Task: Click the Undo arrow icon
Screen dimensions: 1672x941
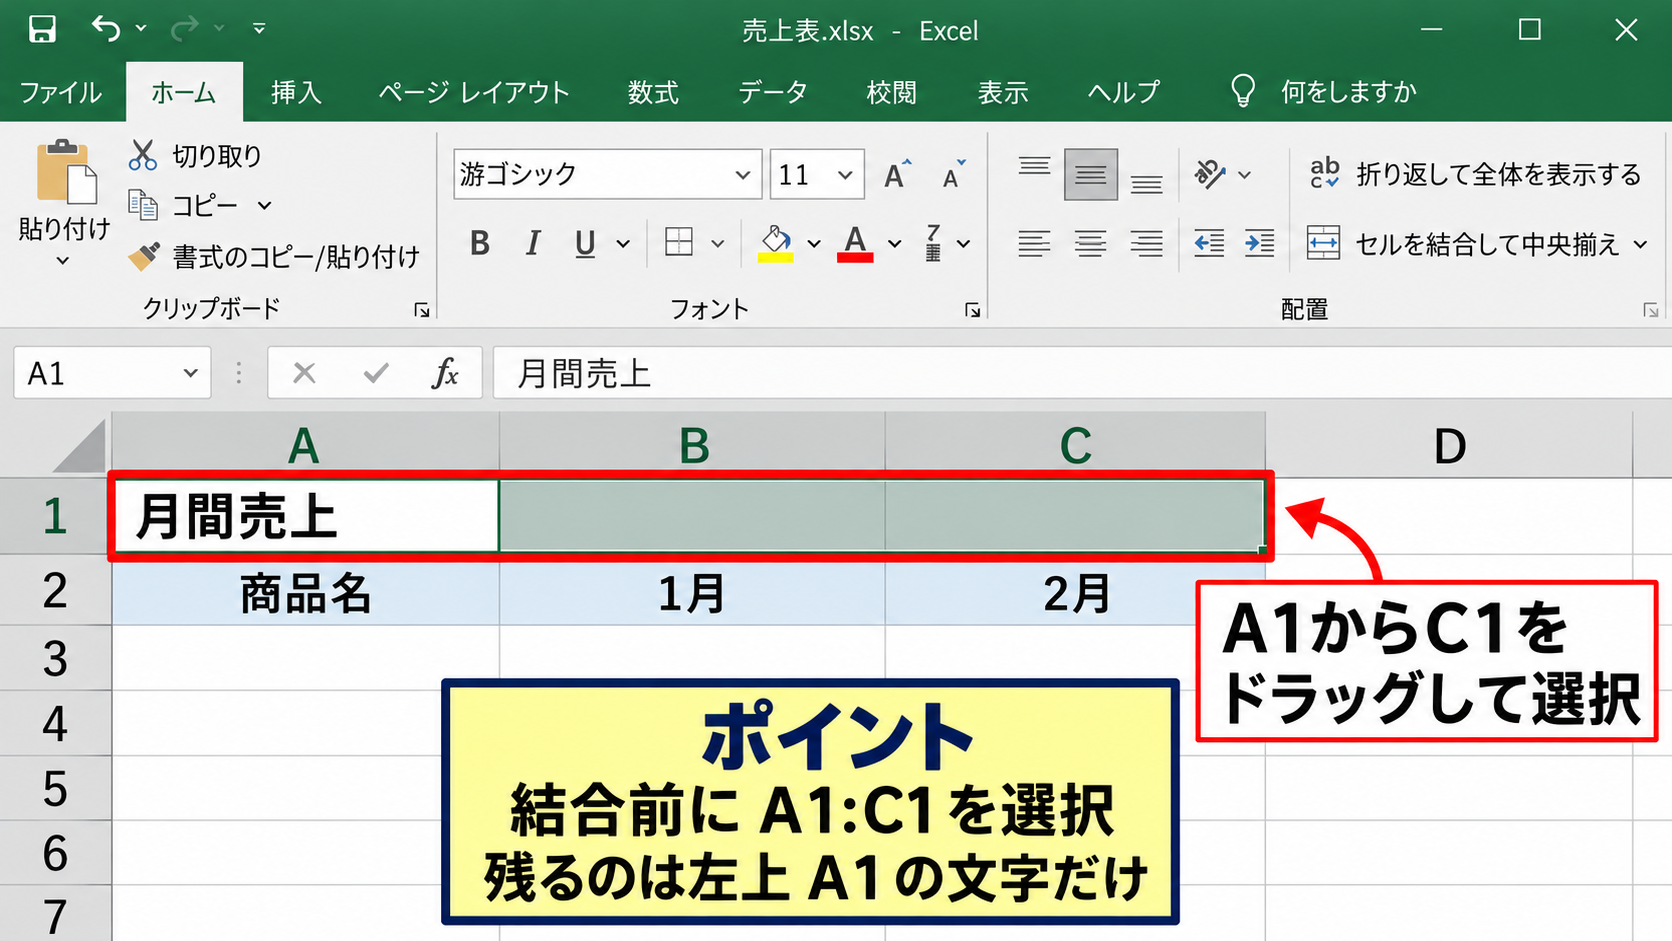Action: click(x=106, y=29)
